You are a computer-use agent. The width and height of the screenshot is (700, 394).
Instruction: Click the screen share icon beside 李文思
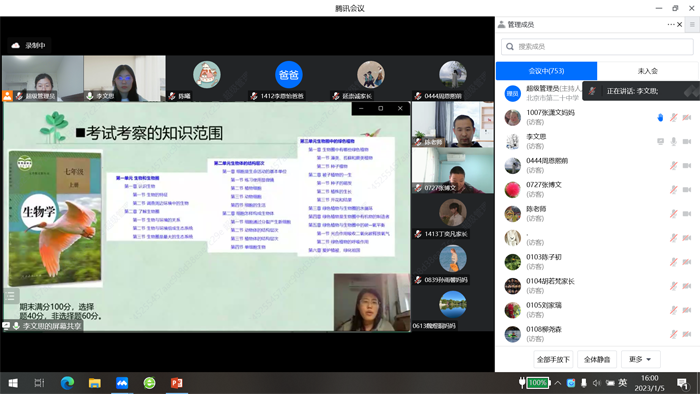tap(660, 141)
